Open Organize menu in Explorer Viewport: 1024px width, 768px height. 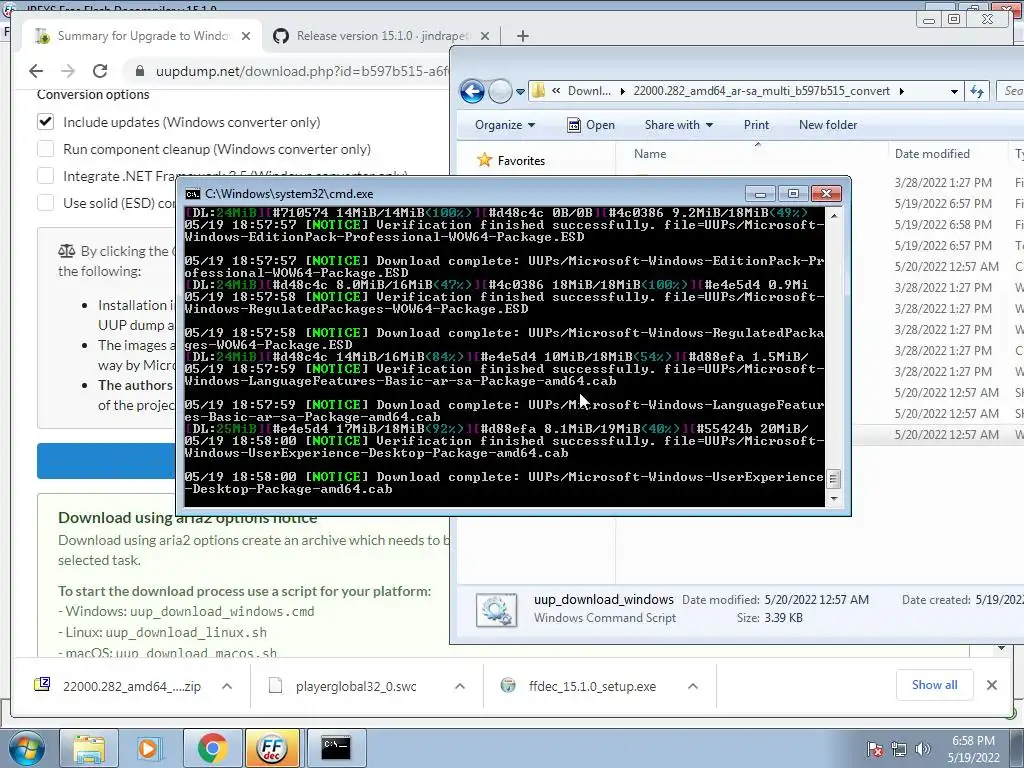tap(505, 125)
